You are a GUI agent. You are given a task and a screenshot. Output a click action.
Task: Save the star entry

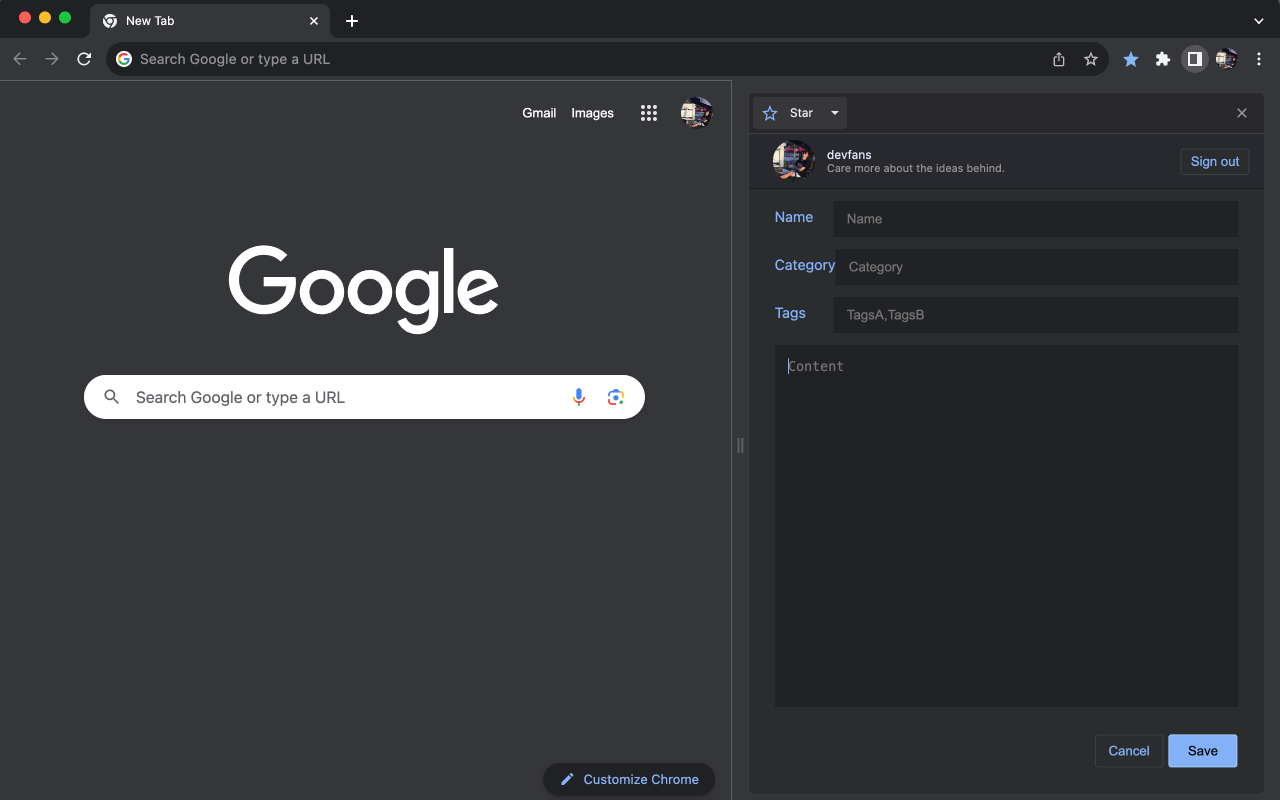(x=1203, y=751)
